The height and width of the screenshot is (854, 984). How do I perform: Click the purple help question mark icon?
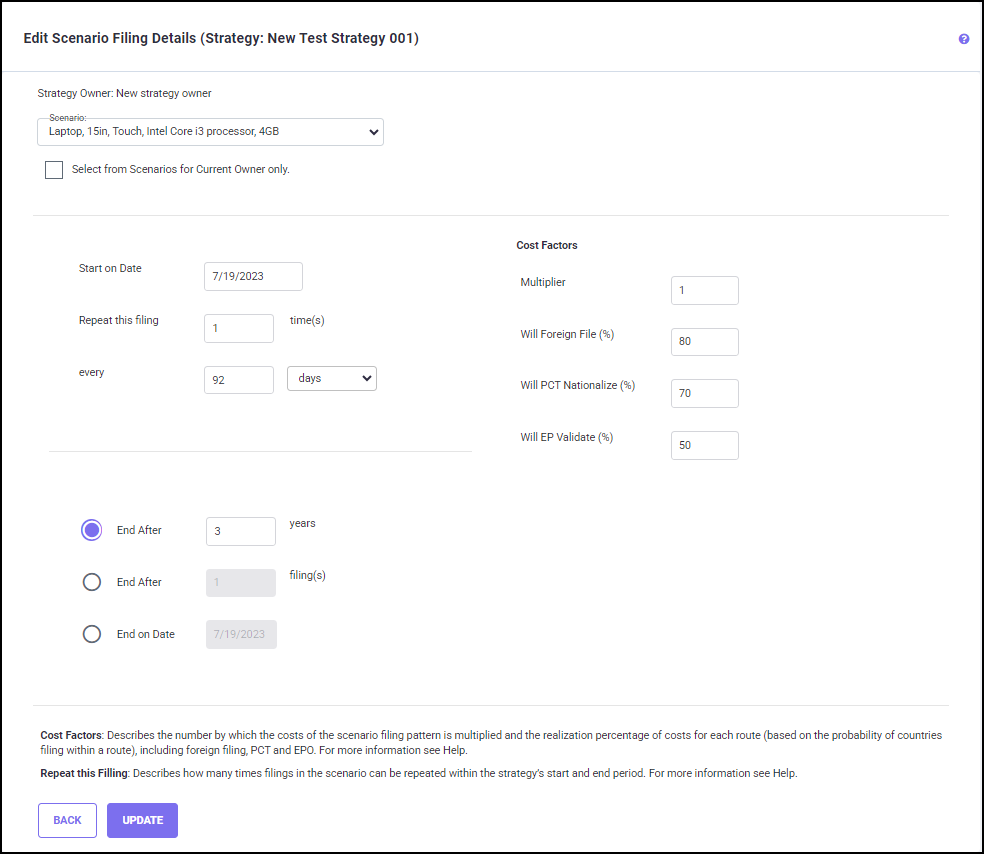(964, 39)
